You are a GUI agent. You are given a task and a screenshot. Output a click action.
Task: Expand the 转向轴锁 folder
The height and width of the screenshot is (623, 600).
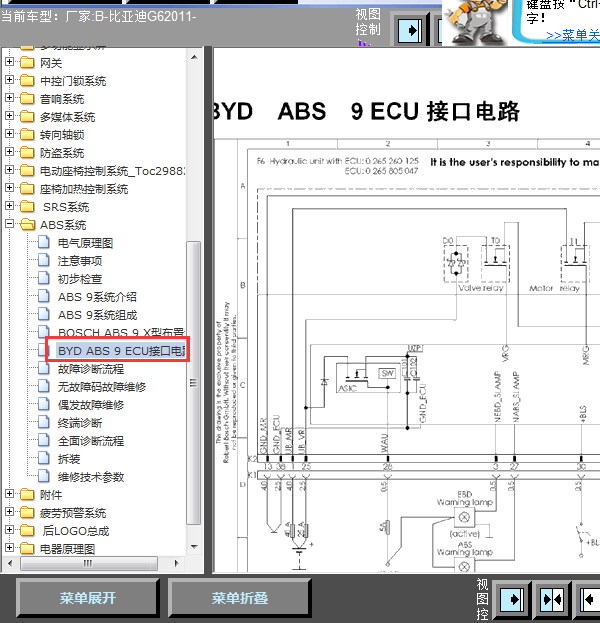click(10, 134)
